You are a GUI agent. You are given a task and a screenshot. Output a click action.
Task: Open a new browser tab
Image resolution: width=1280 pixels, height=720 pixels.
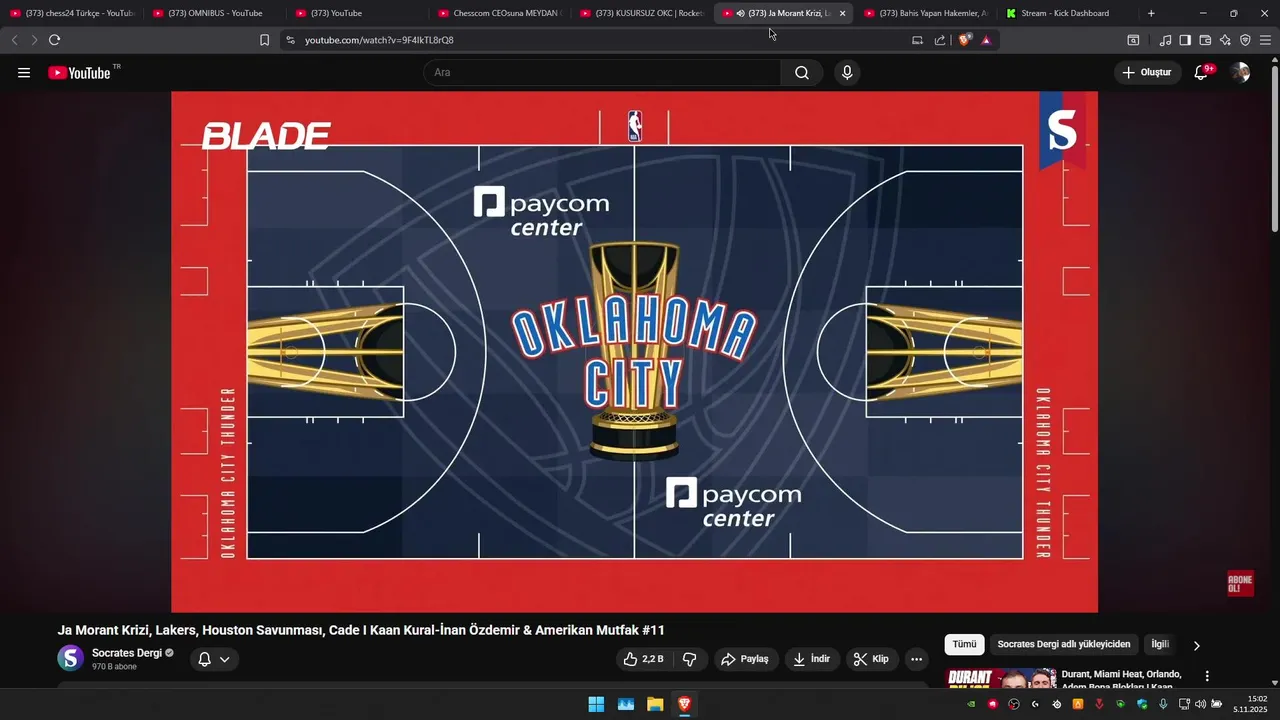point(1151,13)
